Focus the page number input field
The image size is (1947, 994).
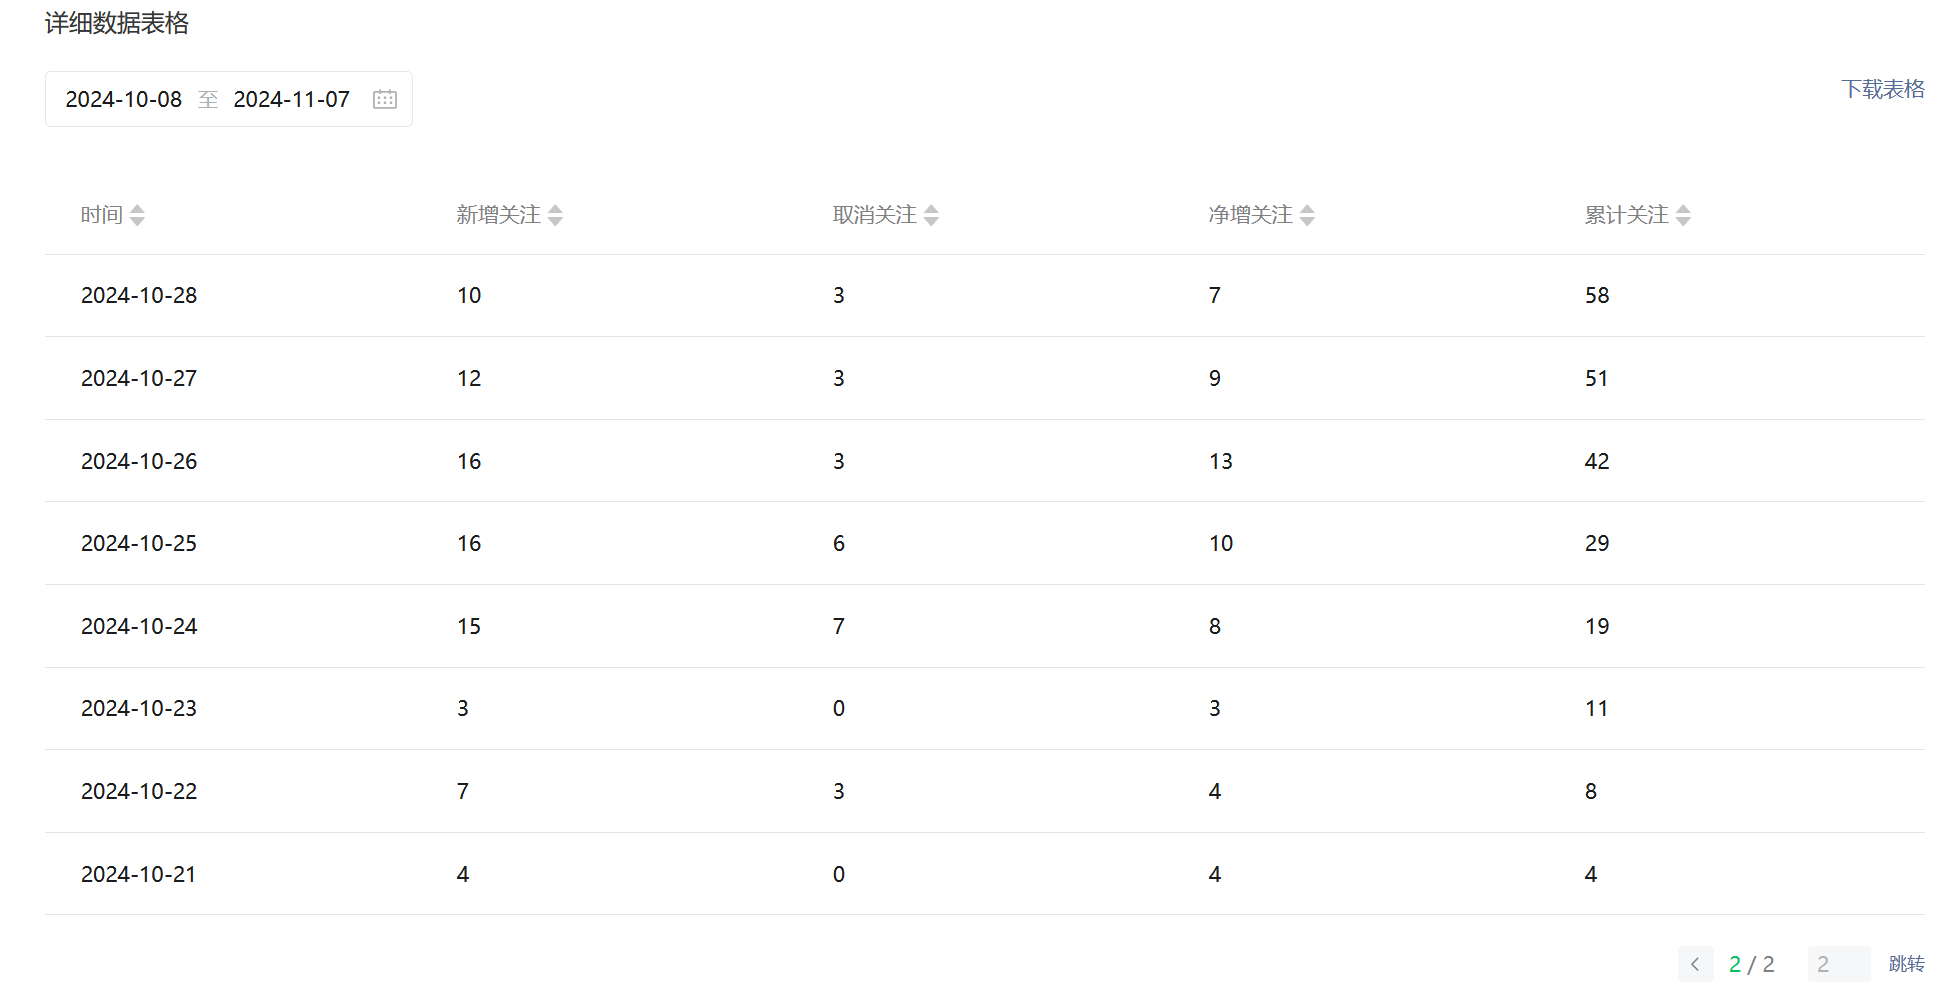point(1838,964)
